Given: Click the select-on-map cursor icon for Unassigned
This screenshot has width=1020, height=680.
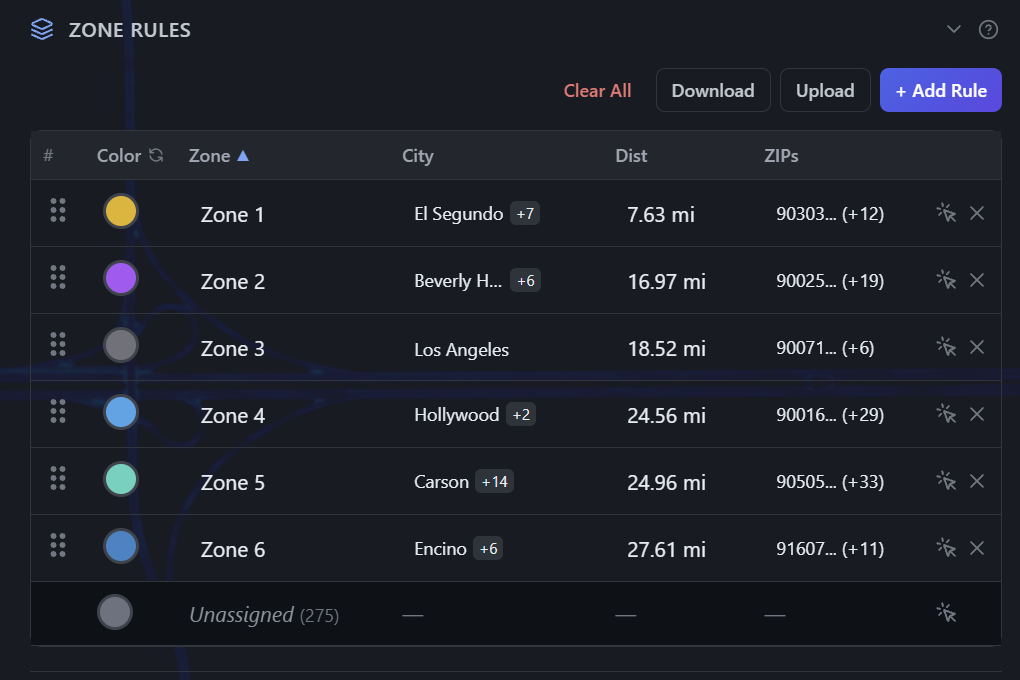Looking at the screenshot, I should coord(946,612).
